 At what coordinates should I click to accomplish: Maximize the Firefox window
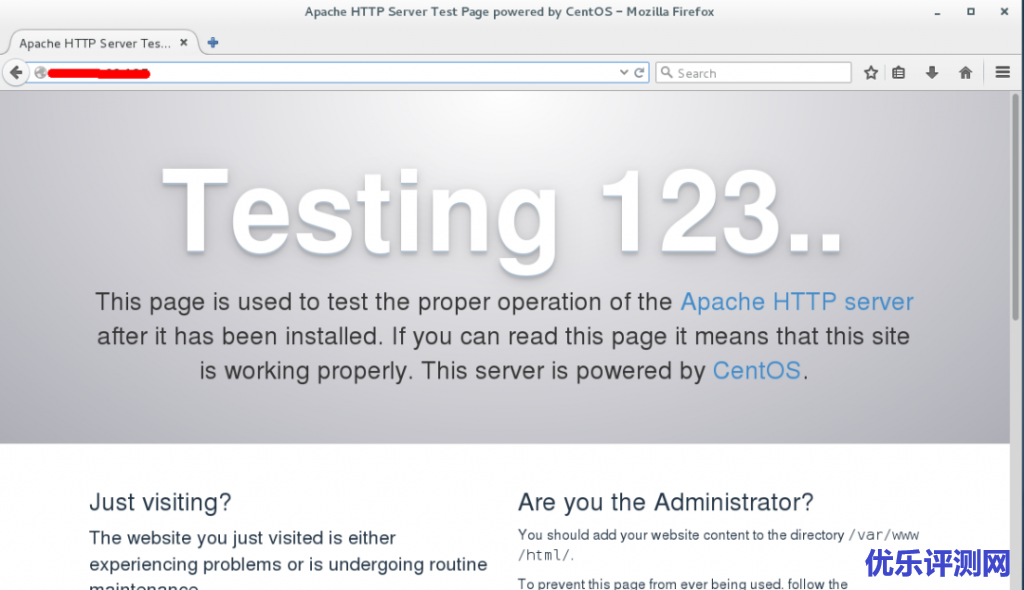tap(970, 12)
